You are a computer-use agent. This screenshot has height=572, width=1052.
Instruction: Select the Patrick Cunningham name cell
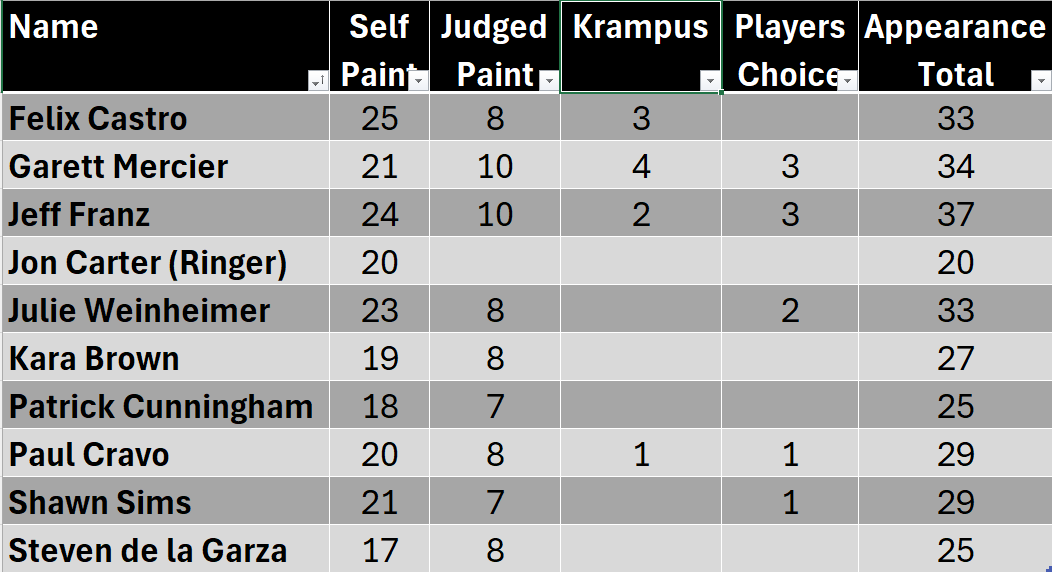tap(160, 406)
